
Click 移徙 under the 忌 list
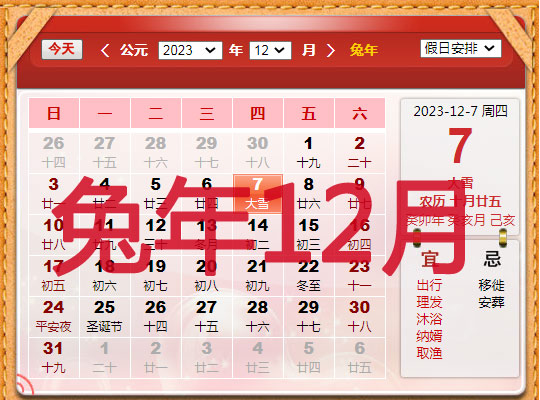click(491, 285)
